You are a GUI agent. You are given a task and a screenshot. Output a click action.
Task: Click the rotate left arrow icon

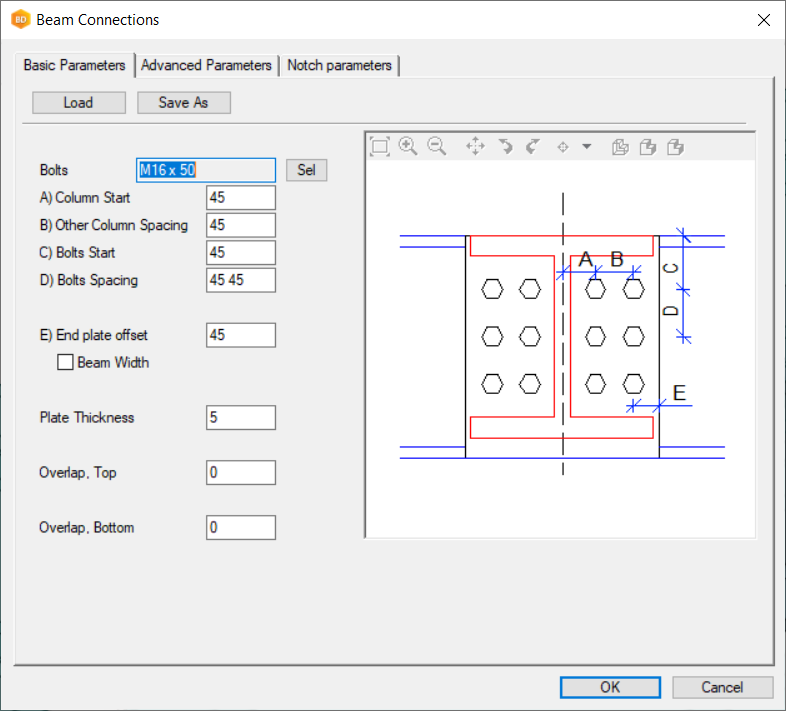[505, 146]
